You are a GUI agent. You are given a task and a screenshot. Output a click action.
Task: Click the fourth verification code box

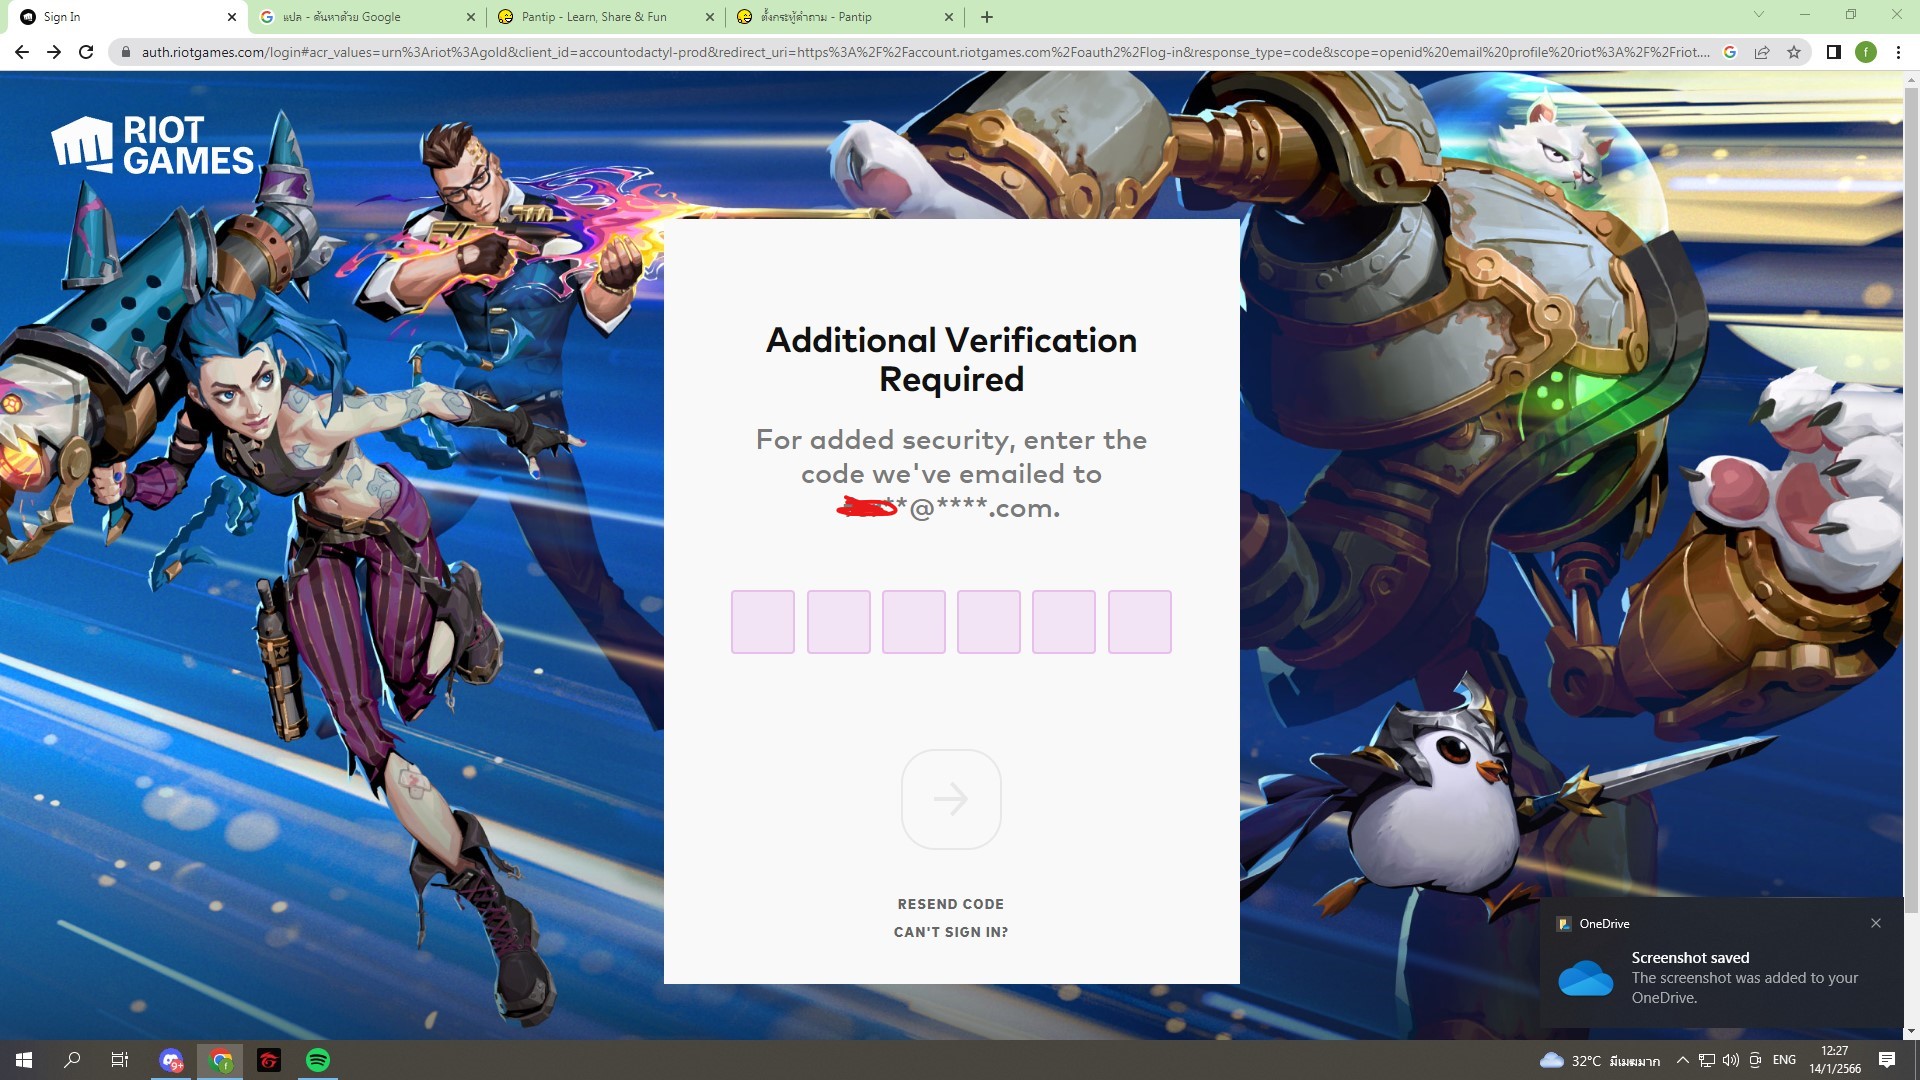[x=989, y=622]
